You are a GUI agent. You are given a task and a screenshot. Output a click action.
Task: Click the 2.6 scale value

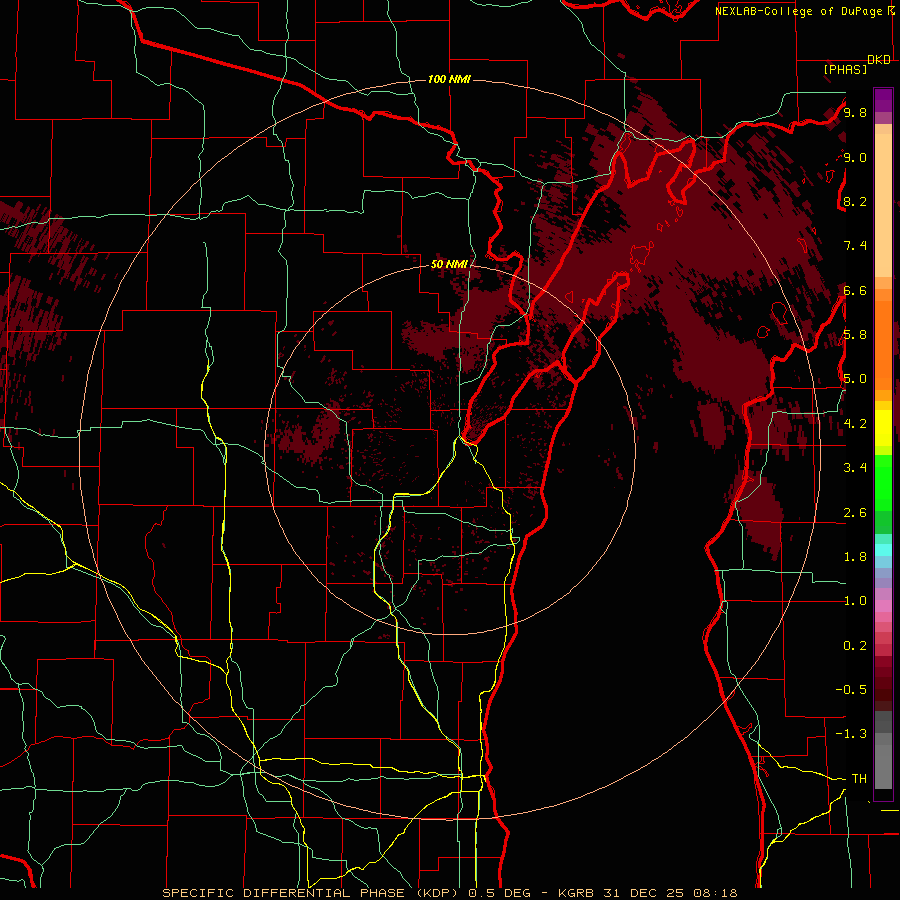click(x=855, y=513)
